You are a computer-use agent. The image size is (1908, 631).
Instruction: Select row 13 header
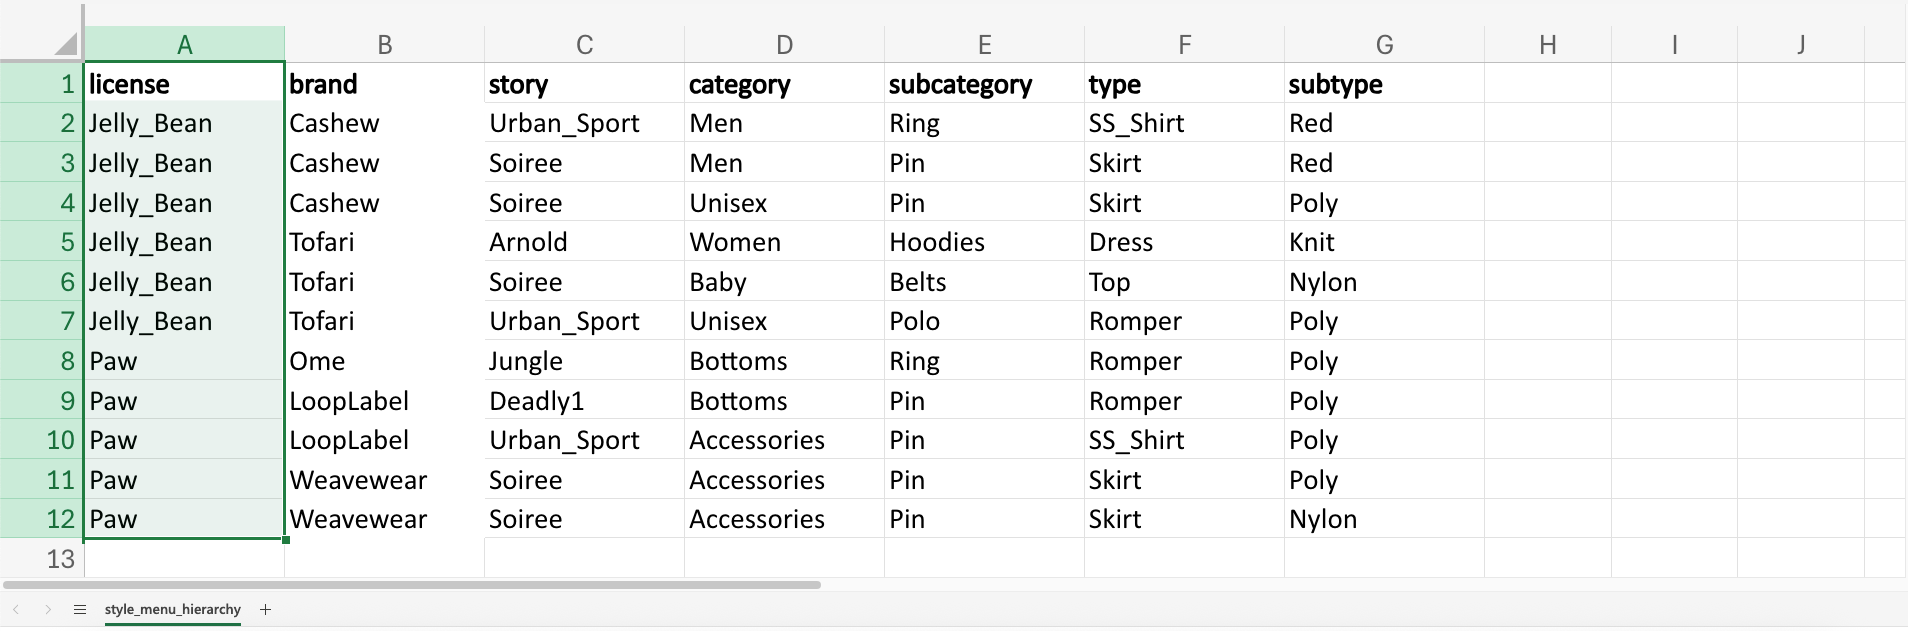(42, 559)
